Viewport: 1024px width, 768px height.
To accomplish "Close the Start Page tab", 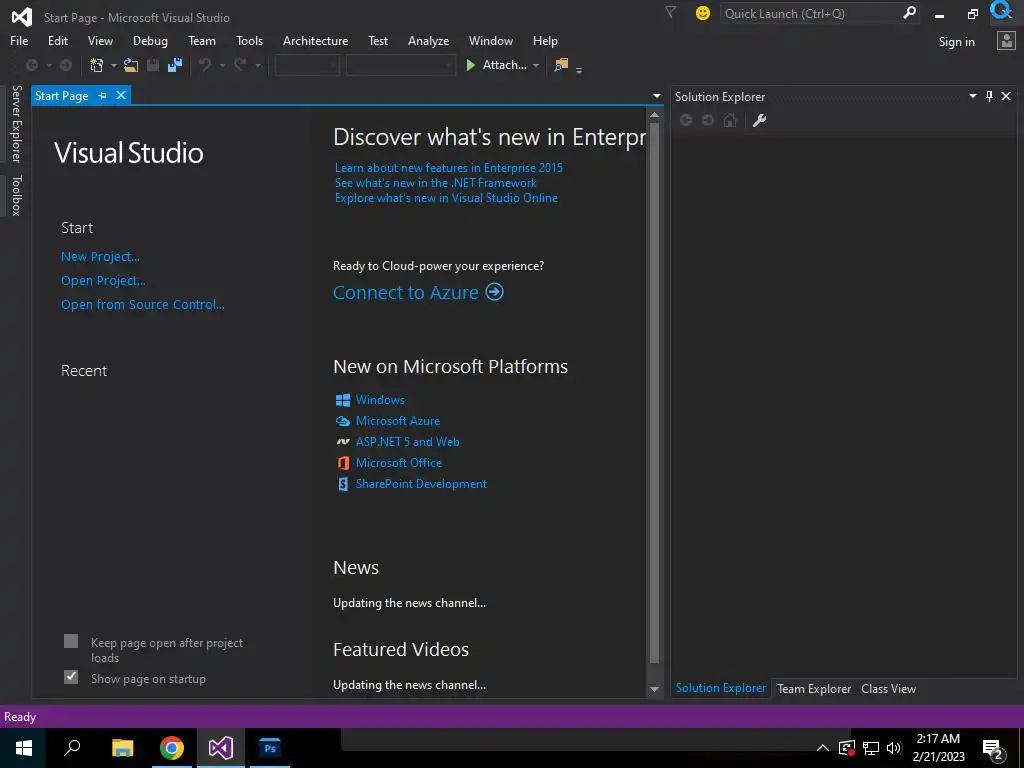I will click(x=121, y=95).
